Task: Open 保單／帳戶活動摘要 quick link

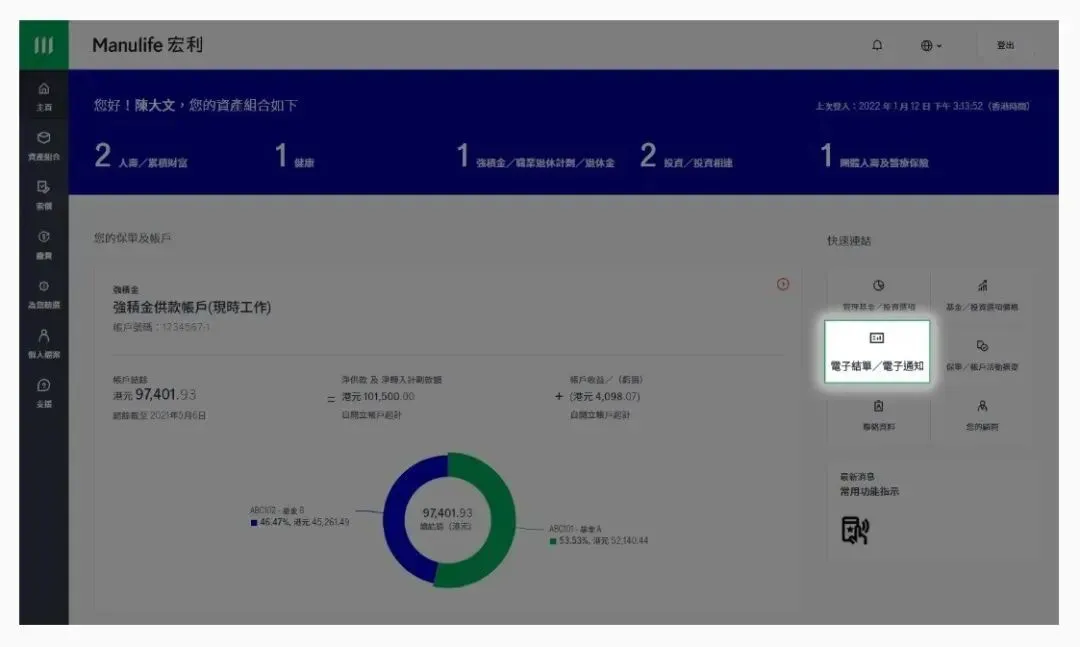Action: [x=982, y=354]
